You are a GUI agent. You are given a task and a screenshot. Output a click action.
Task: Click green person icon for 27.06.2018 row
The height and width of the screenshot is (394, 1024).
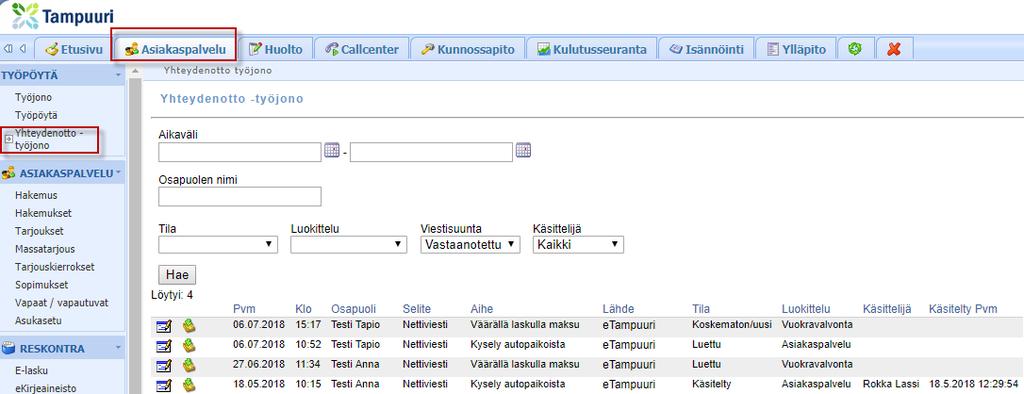188,365
